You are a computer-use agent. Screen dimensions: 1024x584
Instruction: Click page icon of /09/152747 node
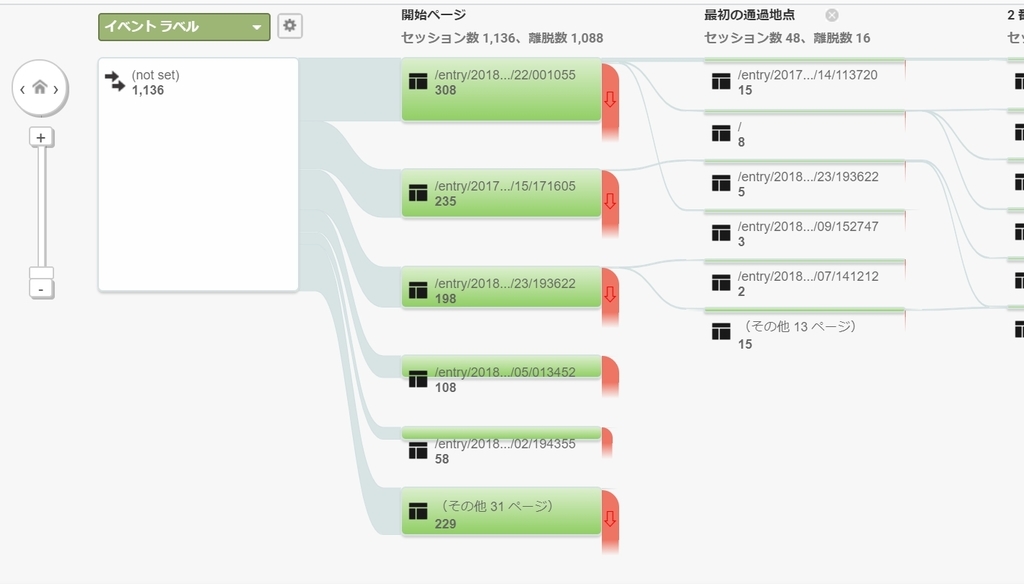[x=721, y=233]
